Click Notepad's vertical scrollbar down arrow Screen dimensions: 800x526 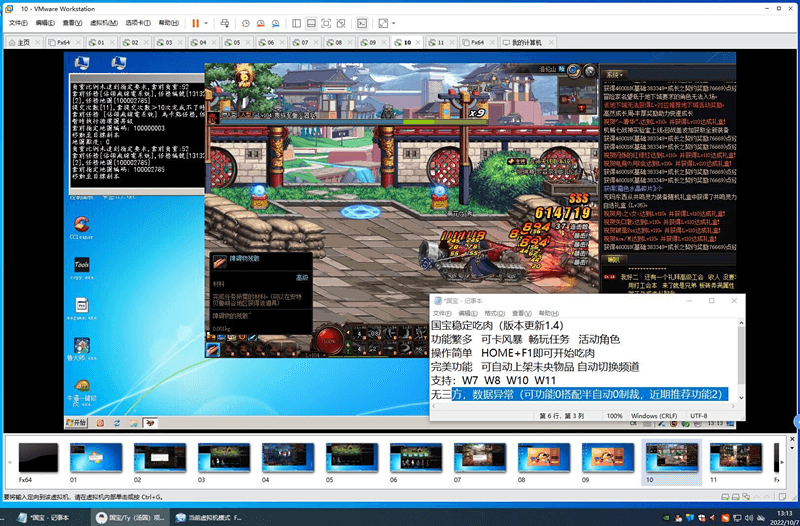pos(741,397)
